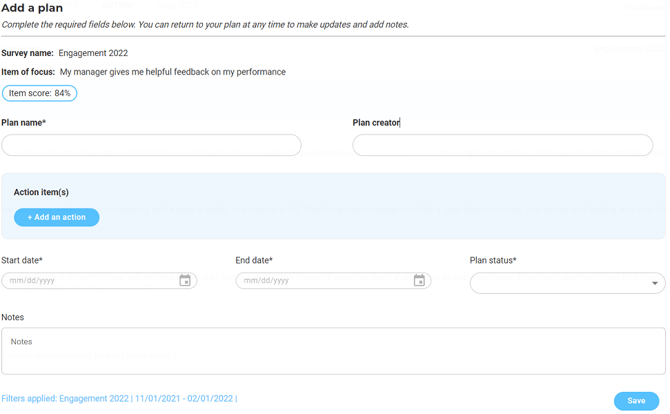Click into the End date mm/dd/yyyy field
Image resolution: width=670 pixels, height=414 pixels.
(x=324, y=281)
